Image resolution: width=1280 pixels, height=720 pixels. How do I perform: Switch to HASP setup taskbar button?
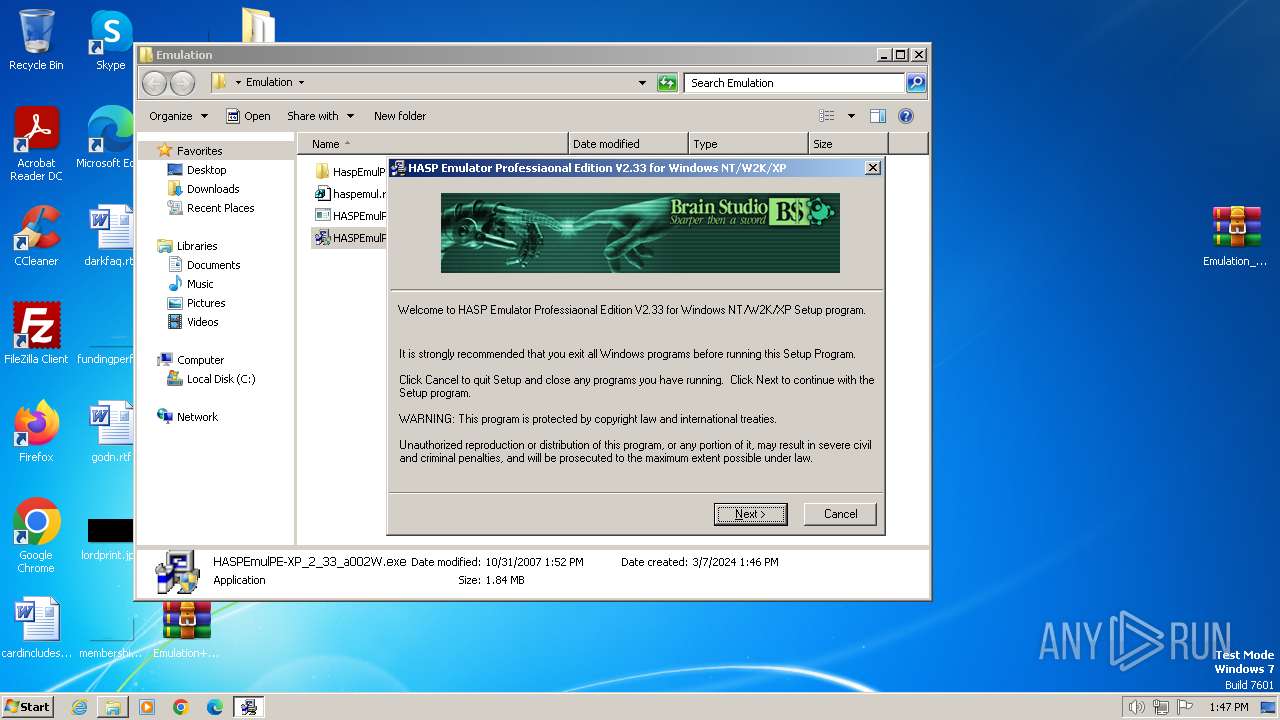click(249, 707)
